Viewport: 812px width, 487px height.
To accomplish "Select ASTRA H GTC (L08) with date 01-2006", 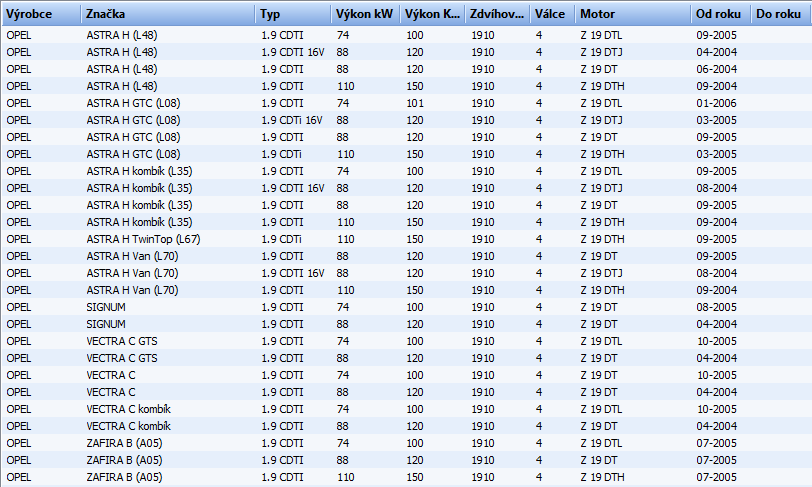I will point(406,103).
